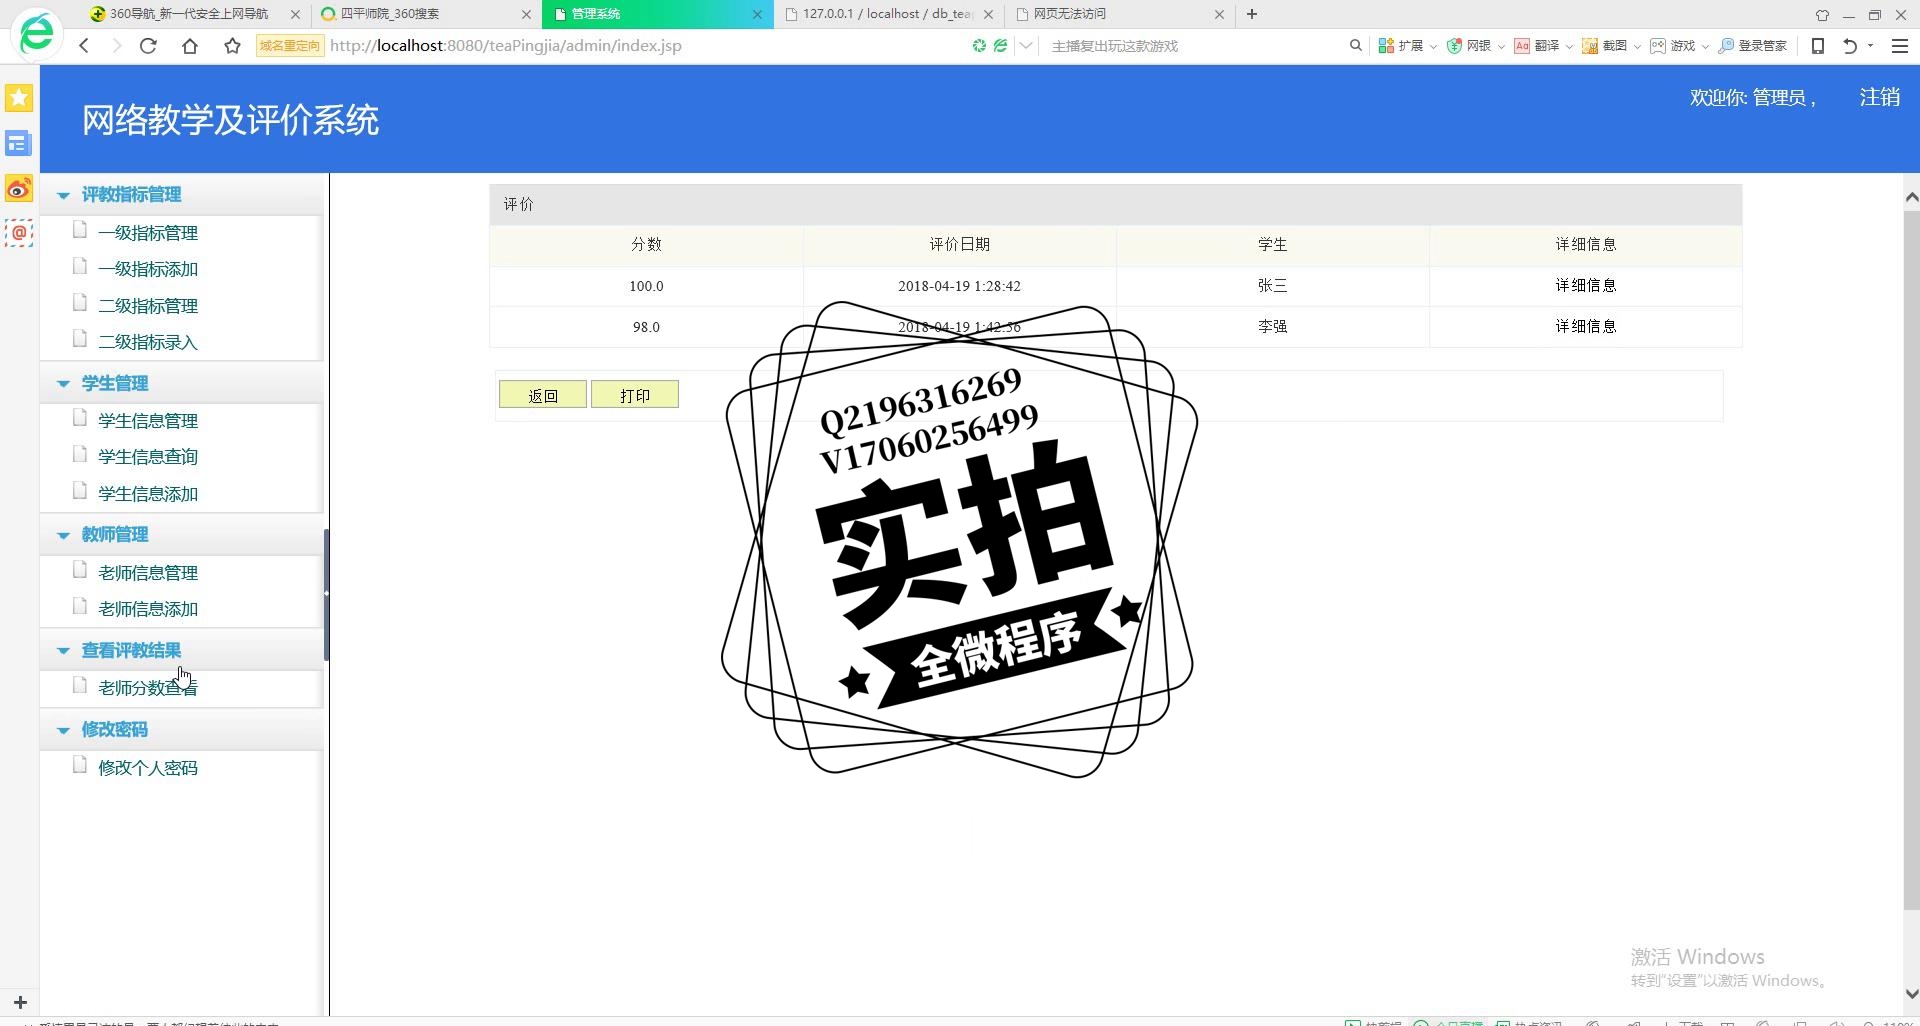Collapse the 教师管理 section
Screen dimensions: 1920x1026
point(63,535)
